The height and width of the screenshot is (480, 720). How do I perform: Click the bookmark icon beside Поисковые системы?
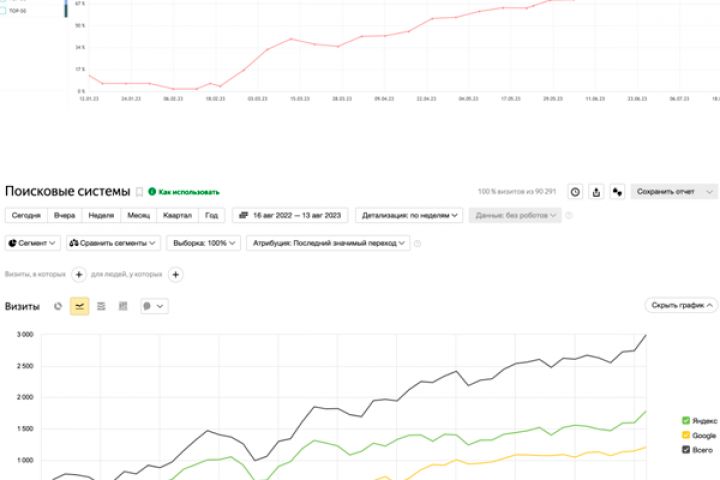click(139, 191)
